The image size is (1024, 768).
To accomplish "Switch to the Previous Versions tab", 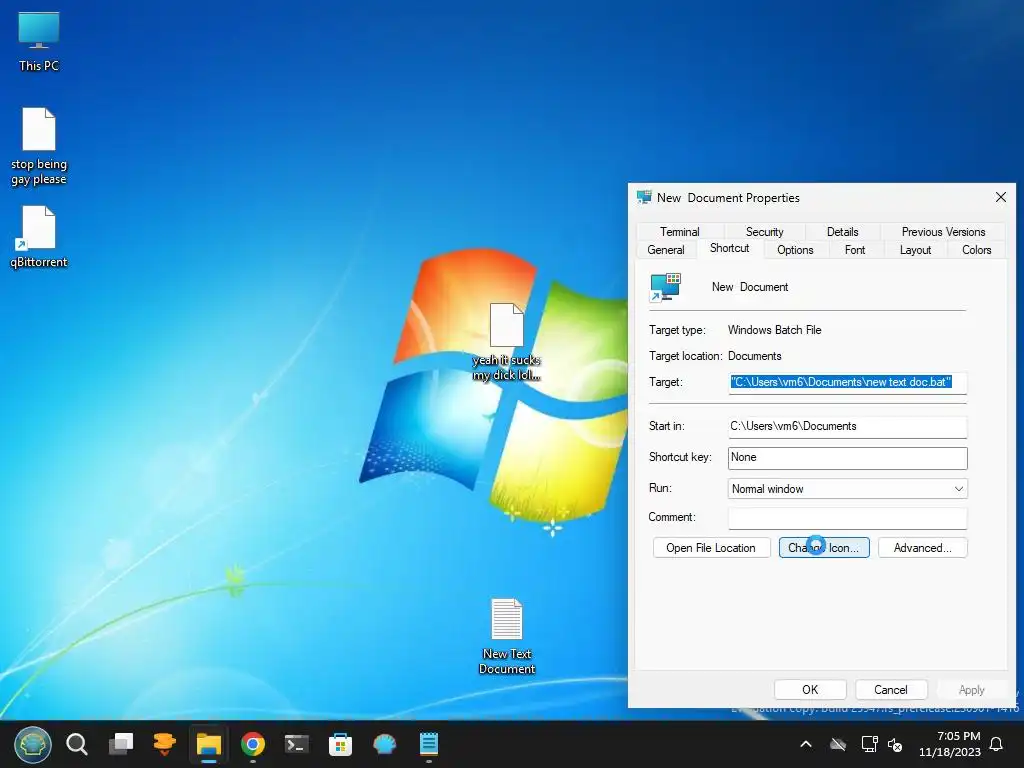I will coord(943,232).
